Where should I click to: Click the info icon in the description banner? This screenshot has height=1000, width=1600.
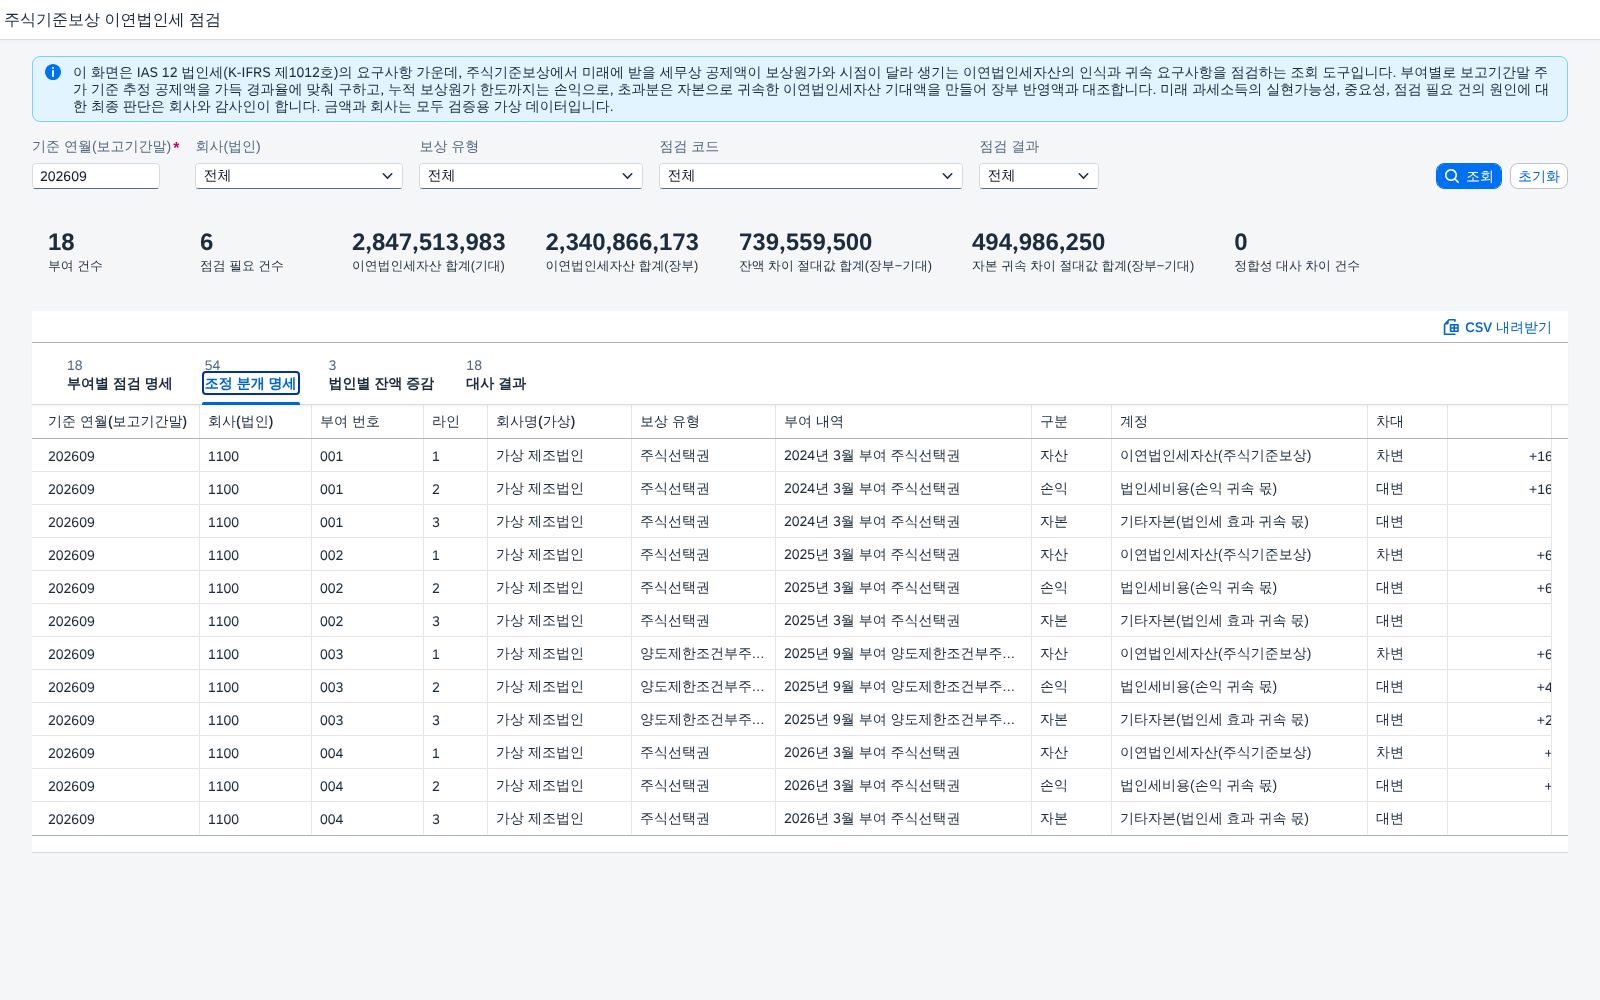click(53, 72)
